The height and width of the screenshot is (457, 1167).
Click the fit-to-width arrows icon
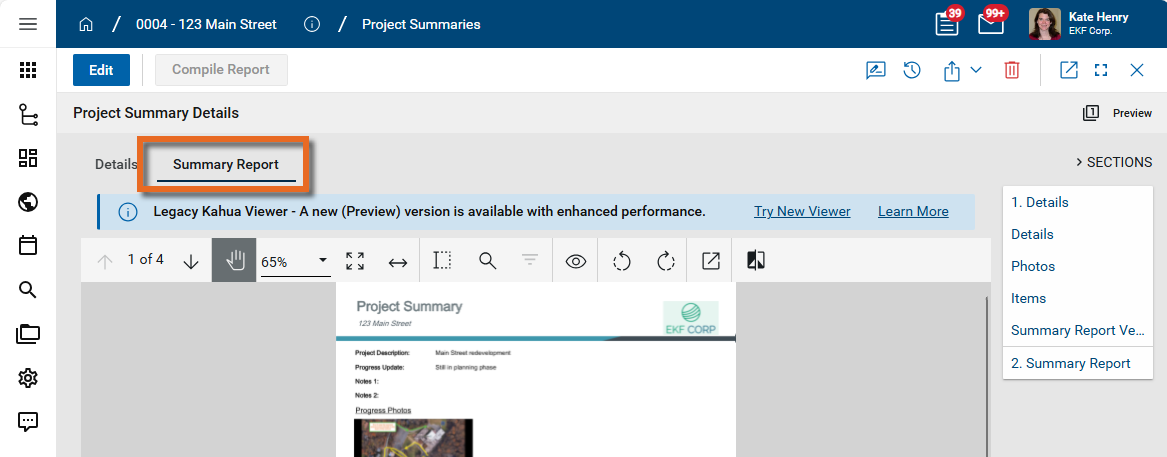tap(398, 261)
